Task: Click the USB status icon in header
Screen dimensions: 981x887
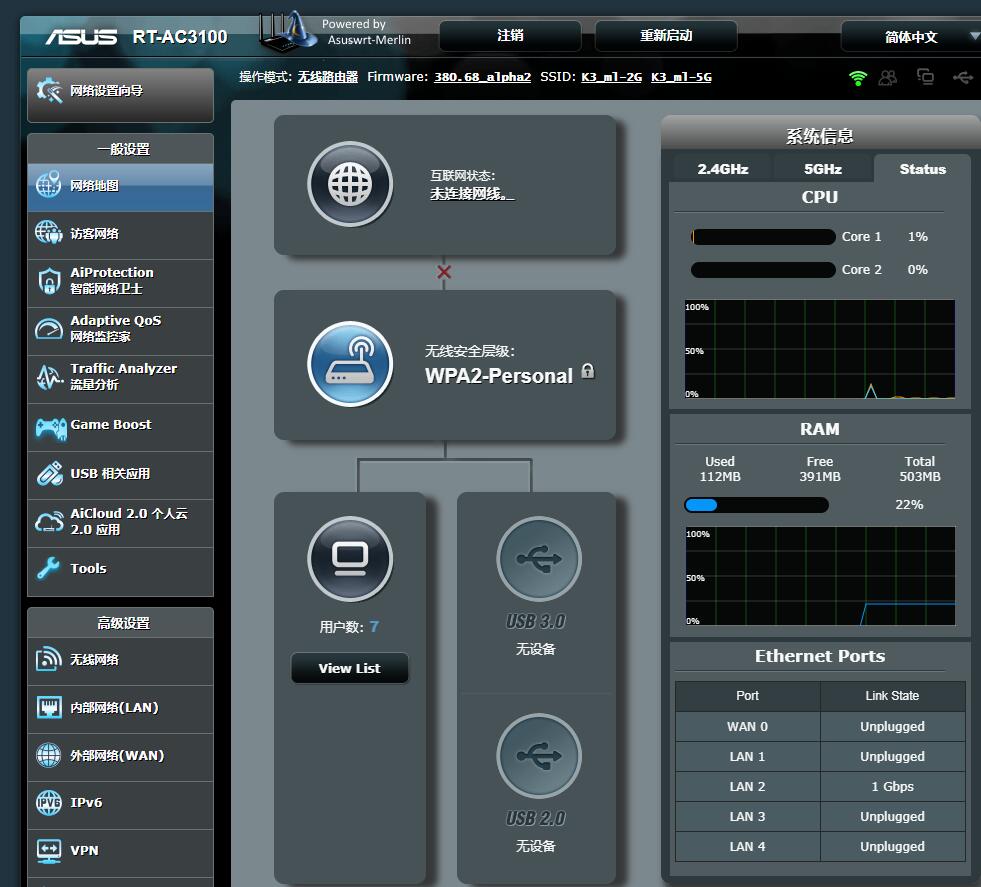Action: click(x=963, y=77)
